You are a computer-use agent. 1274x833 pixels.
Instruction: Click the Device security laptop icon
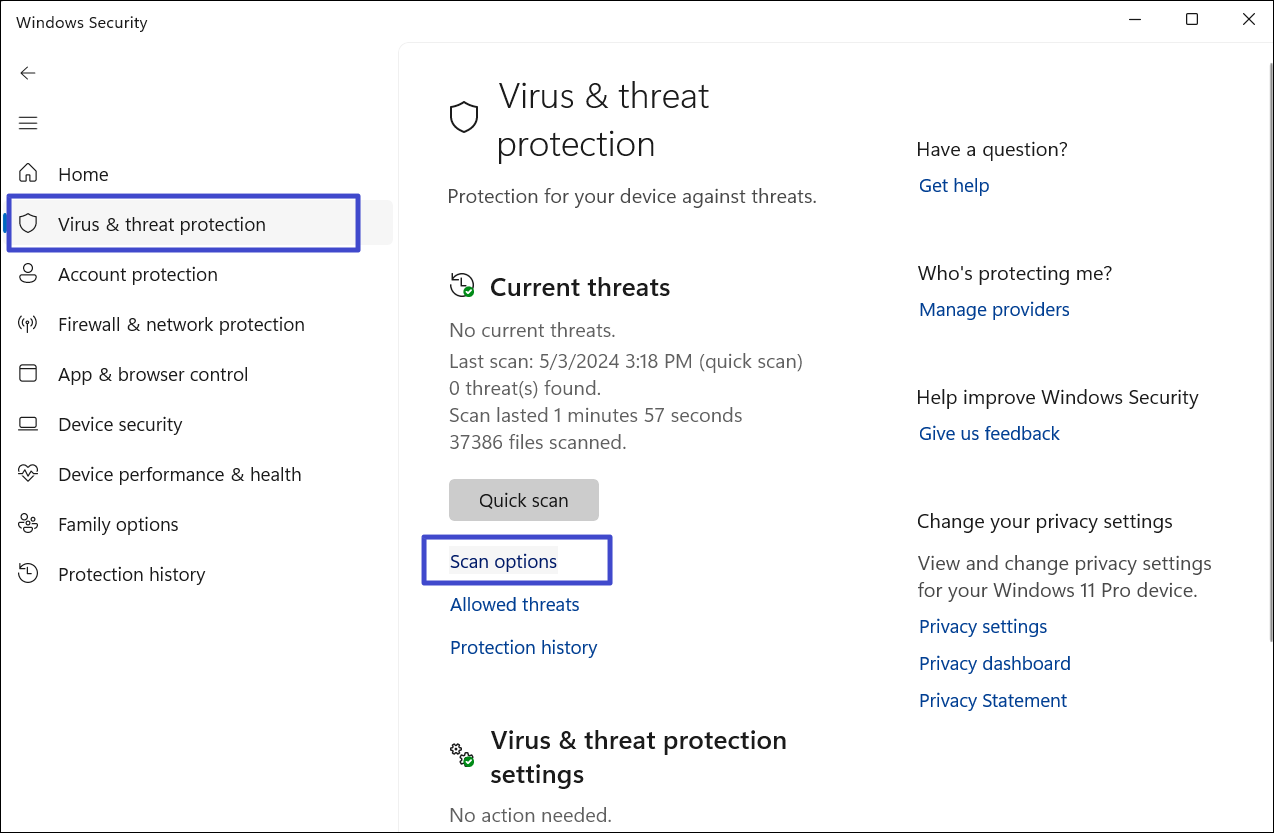tap(28, 424)
